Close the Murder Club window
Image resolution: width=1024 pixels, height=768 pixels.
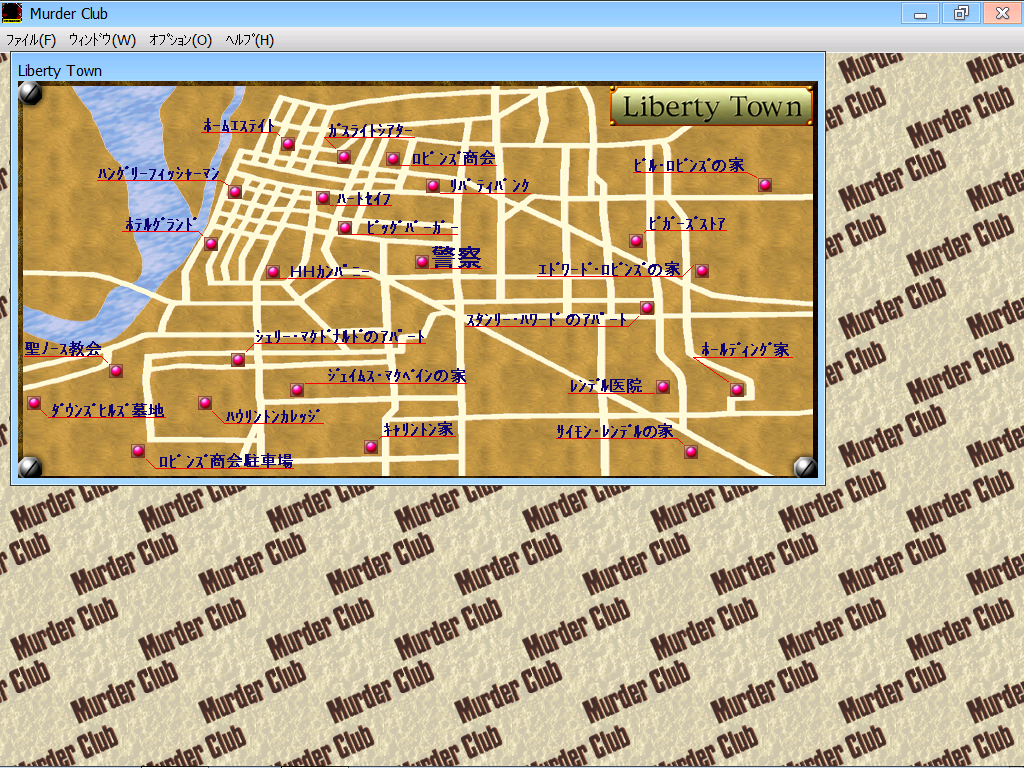[1003, 13]
